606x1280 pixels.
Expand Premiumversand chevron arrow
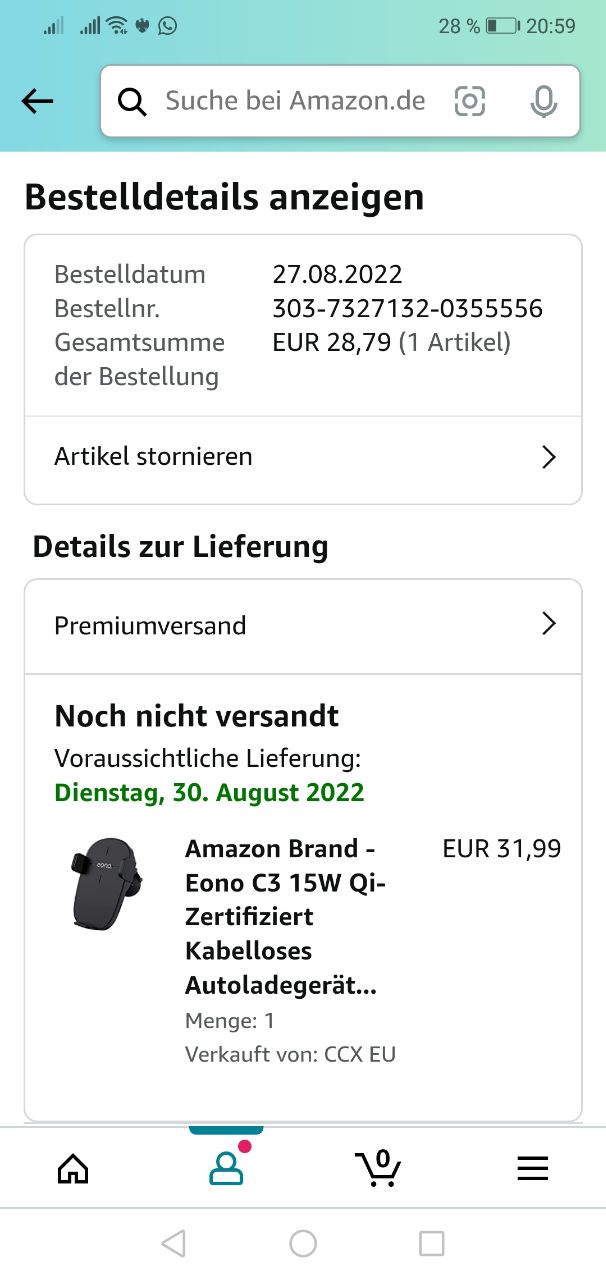548,624
